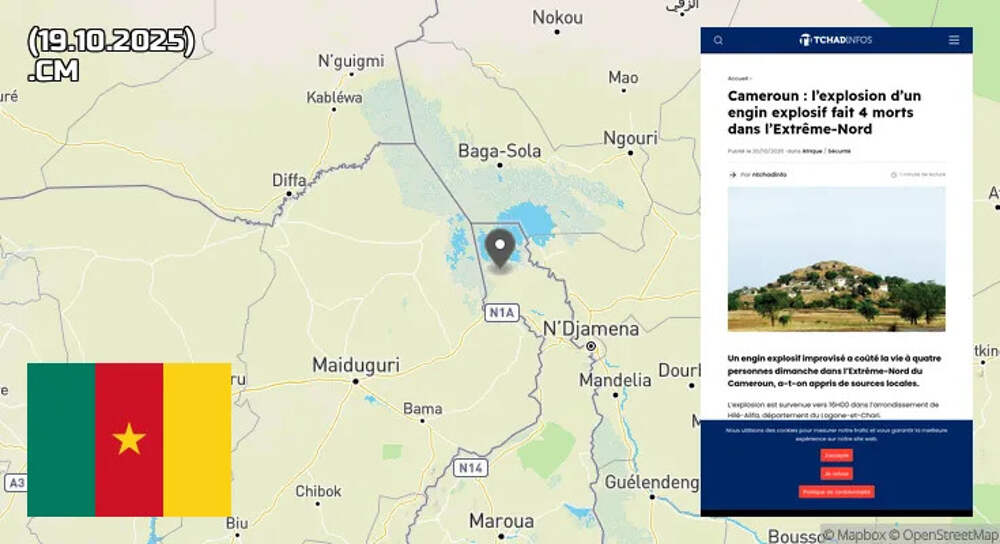Click the J'accepte cookie button
Viewport: 1000px width, 544px height.
[x=836, y=455]
